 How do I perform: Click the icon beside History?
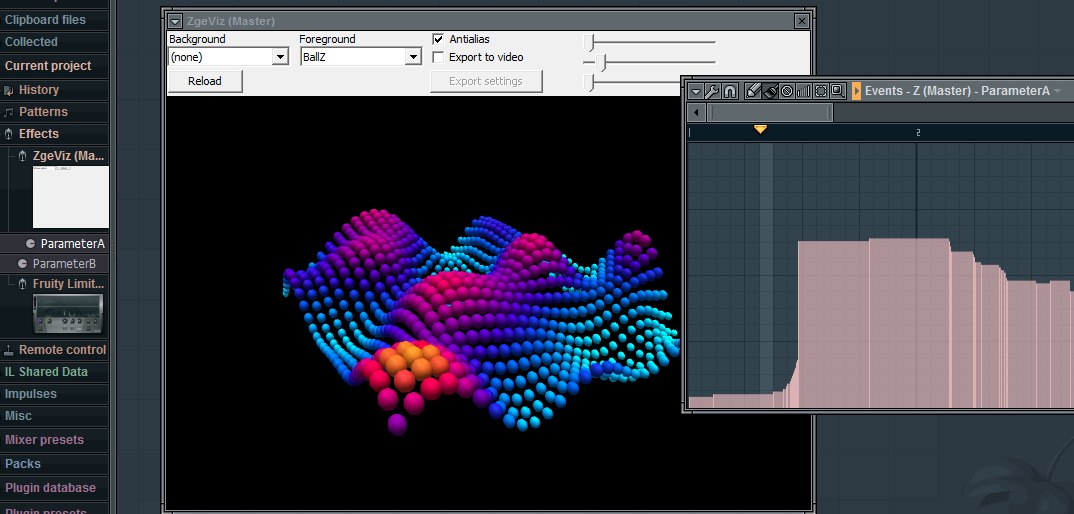(9, 90)
